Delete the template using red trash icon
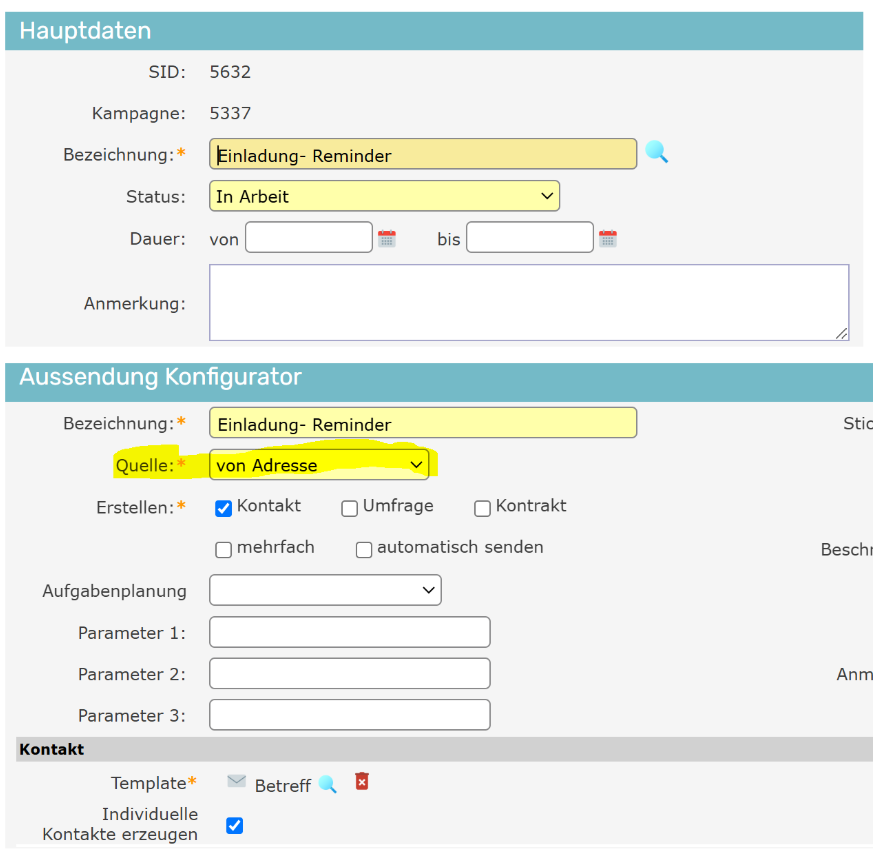 tap(362, 782)
